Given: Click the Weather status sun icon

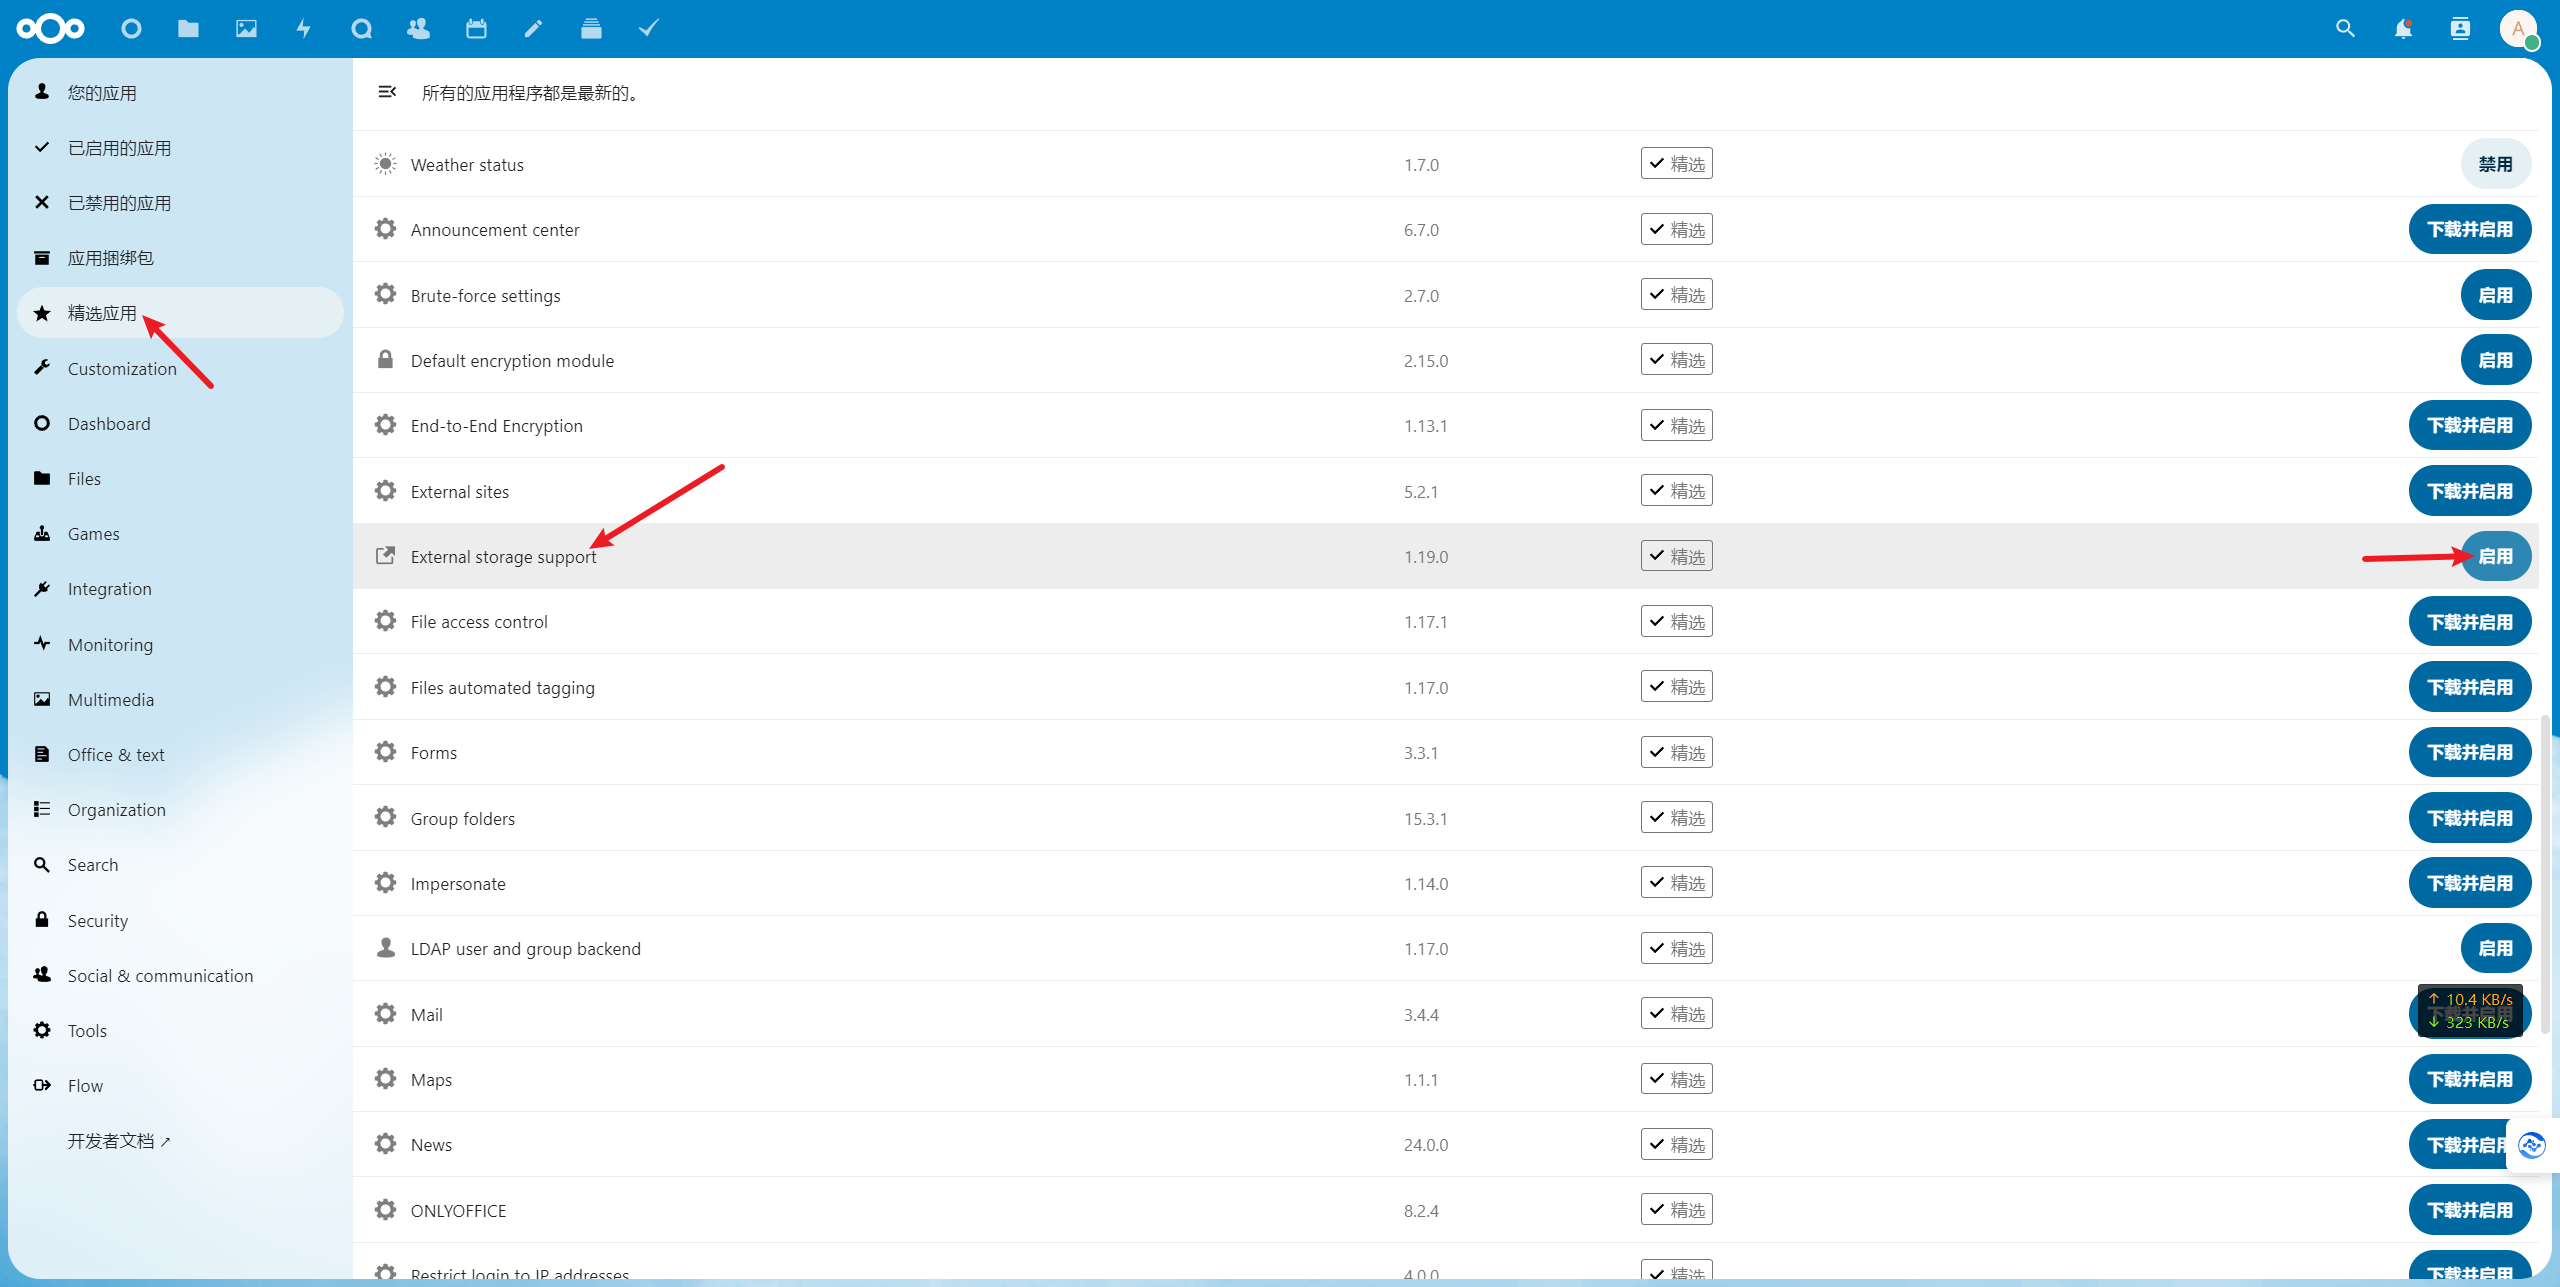Looking at the screenshot, I should coord(385,164).
